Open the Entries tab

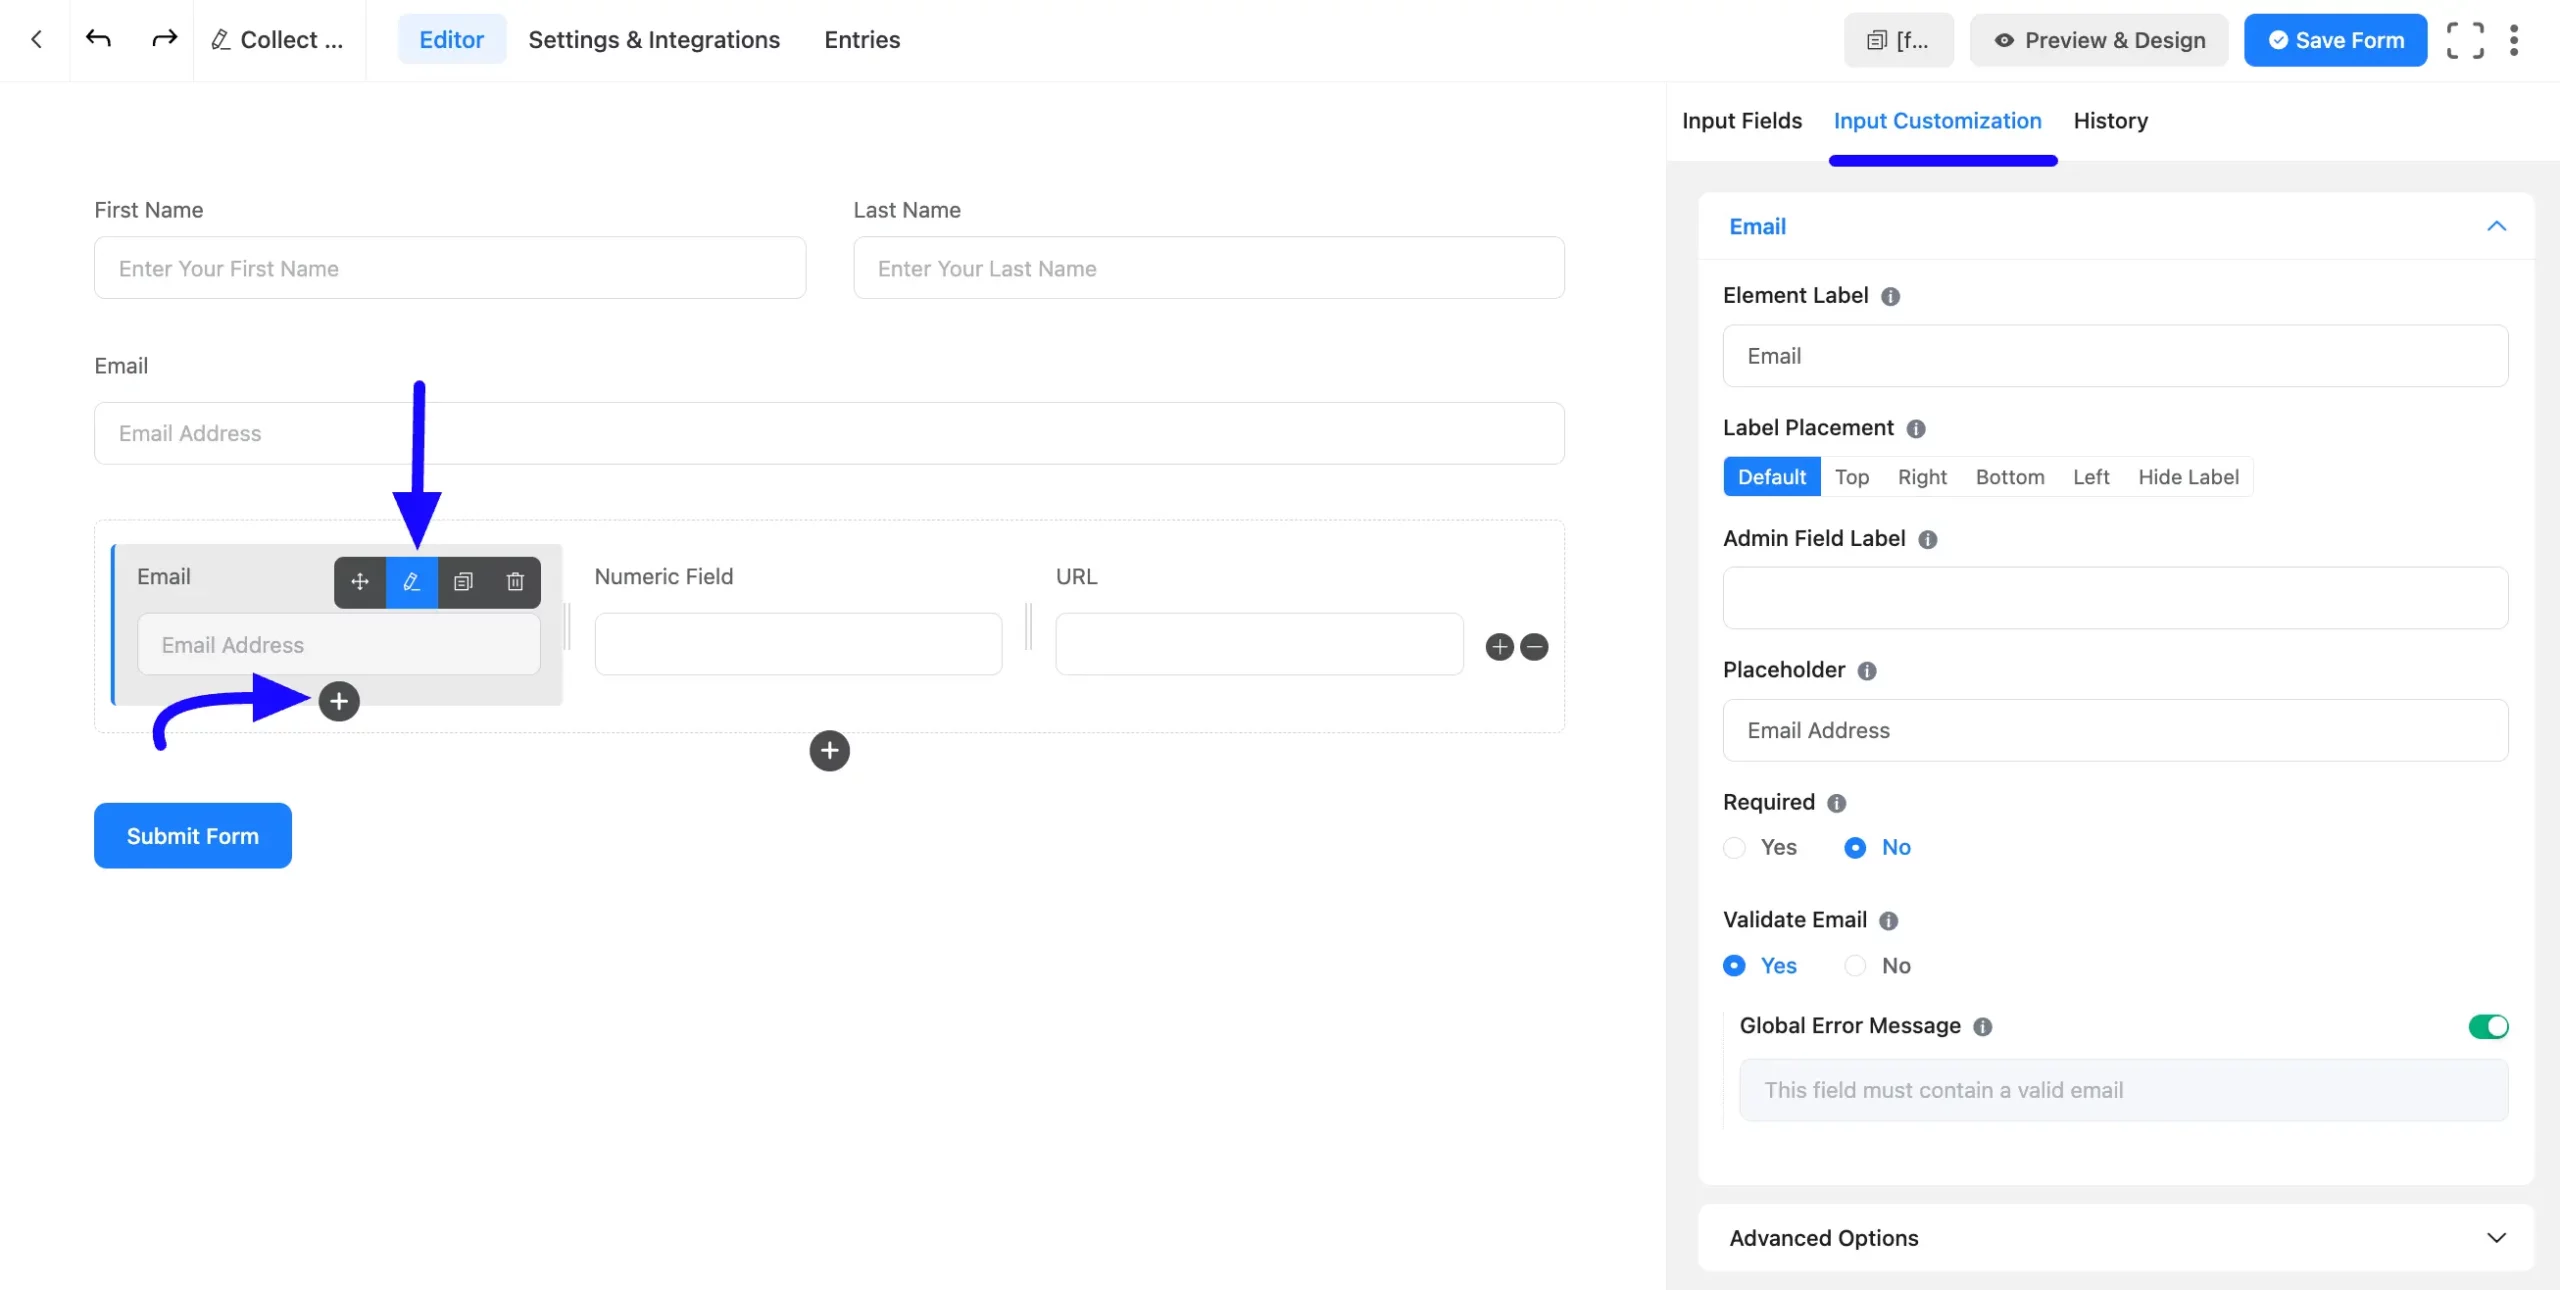[x=862, y=40]
